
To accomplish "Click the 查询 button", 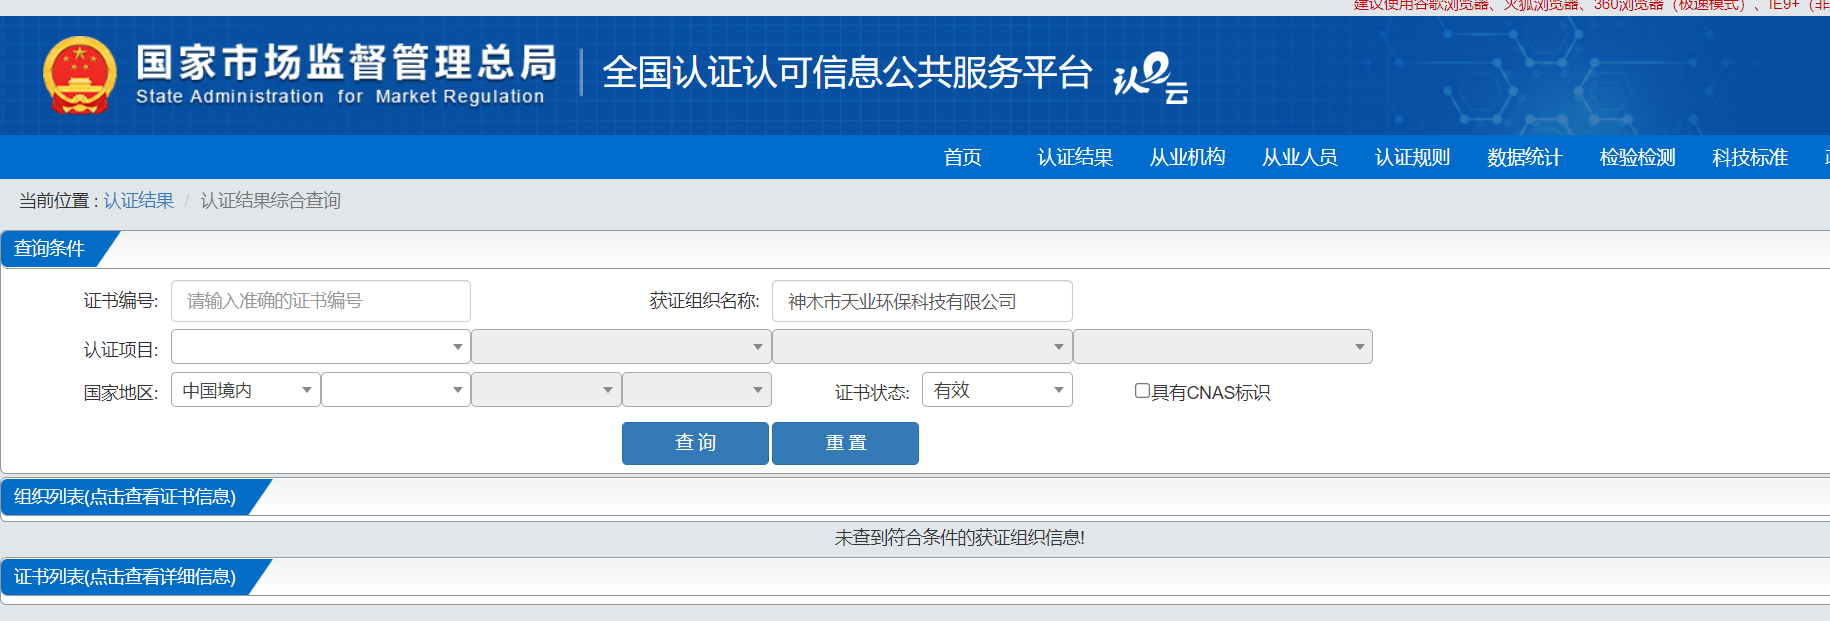I will tap(695, 443).
